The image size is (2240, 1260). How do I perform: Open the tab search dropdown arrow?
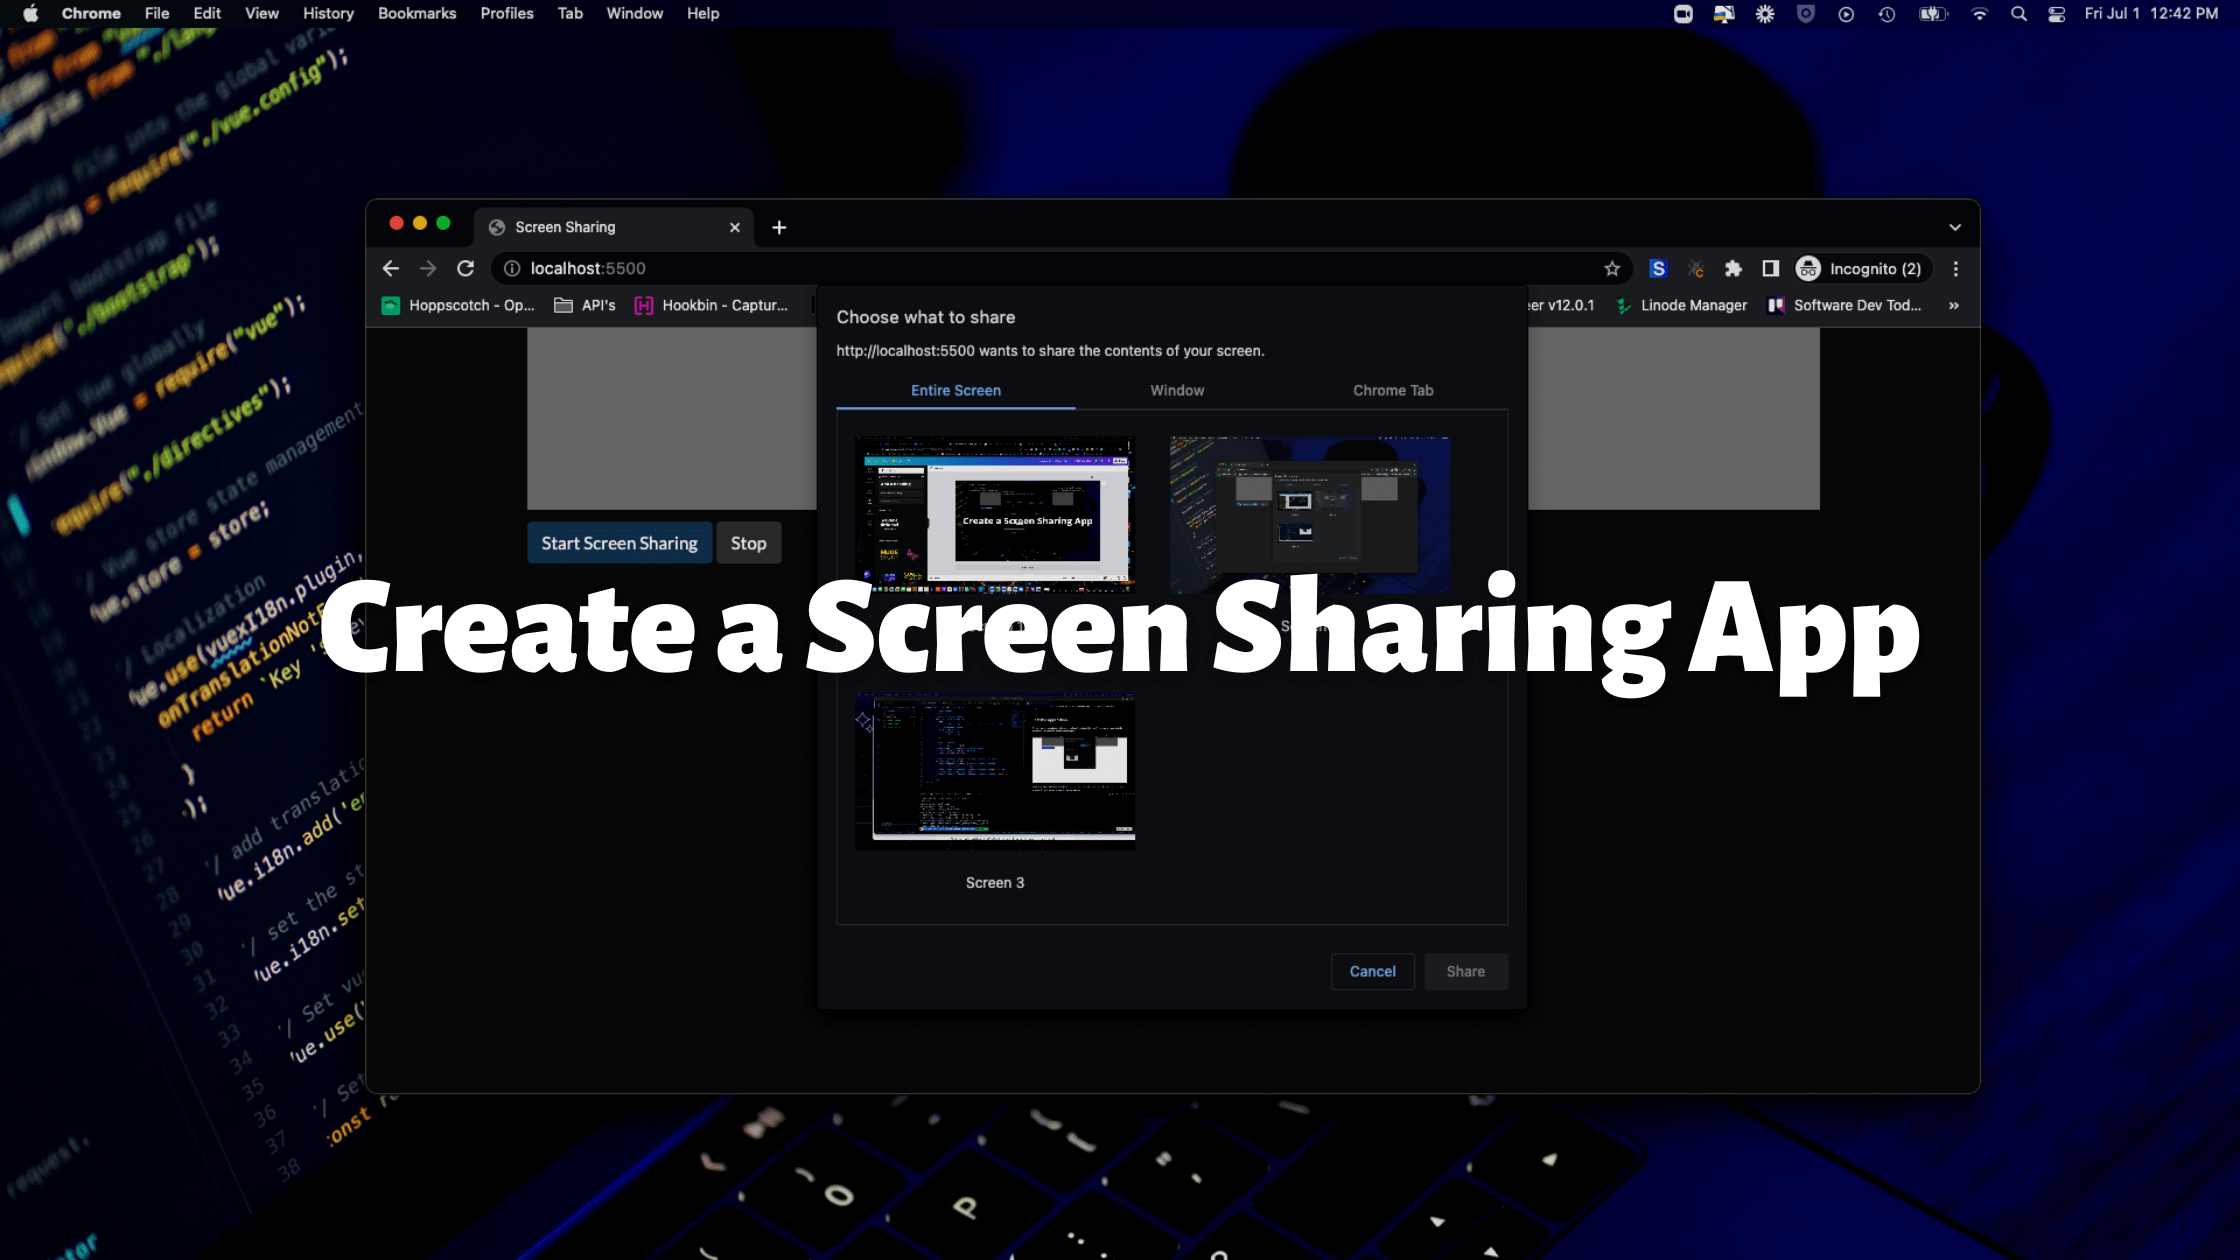click(1955, 226)
